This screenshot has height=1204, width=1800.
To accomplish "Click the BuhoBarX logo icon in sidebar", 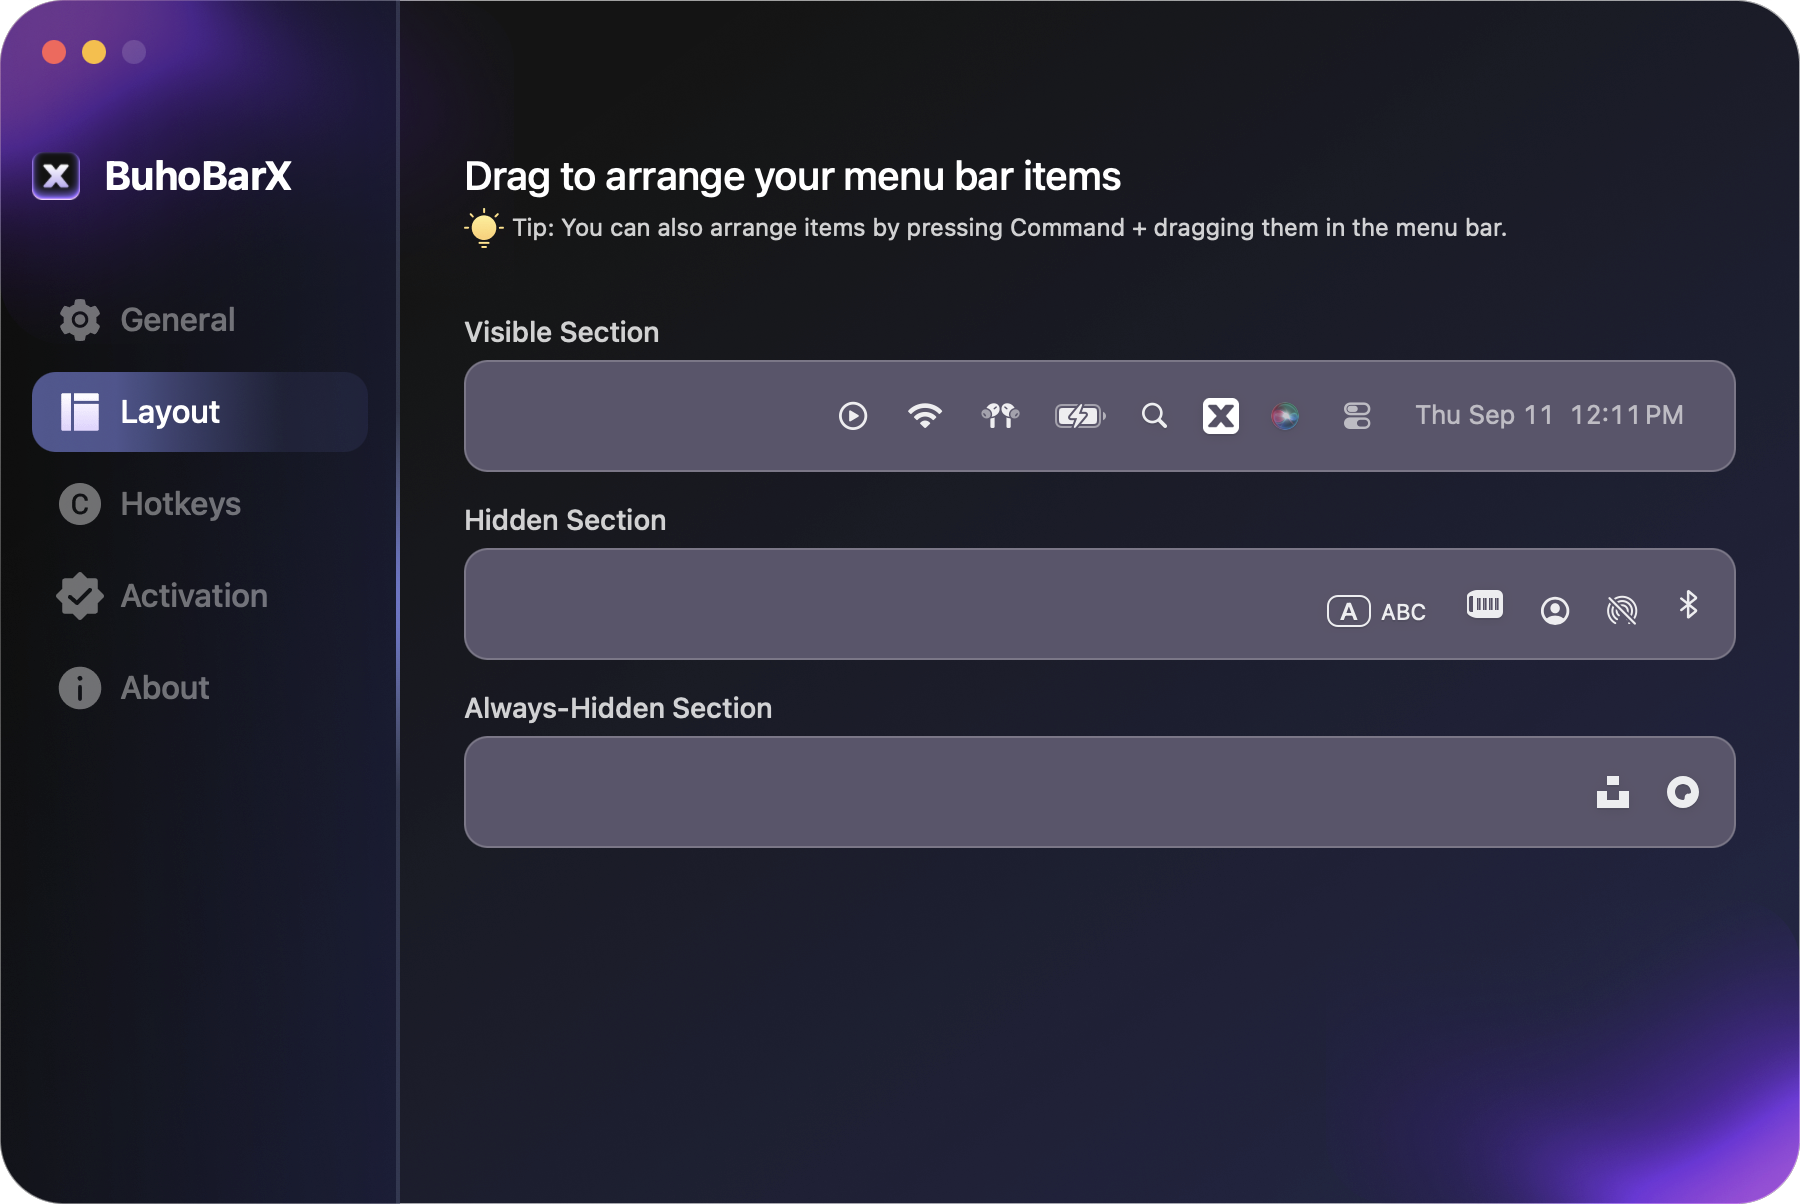I will click(56, 176).
